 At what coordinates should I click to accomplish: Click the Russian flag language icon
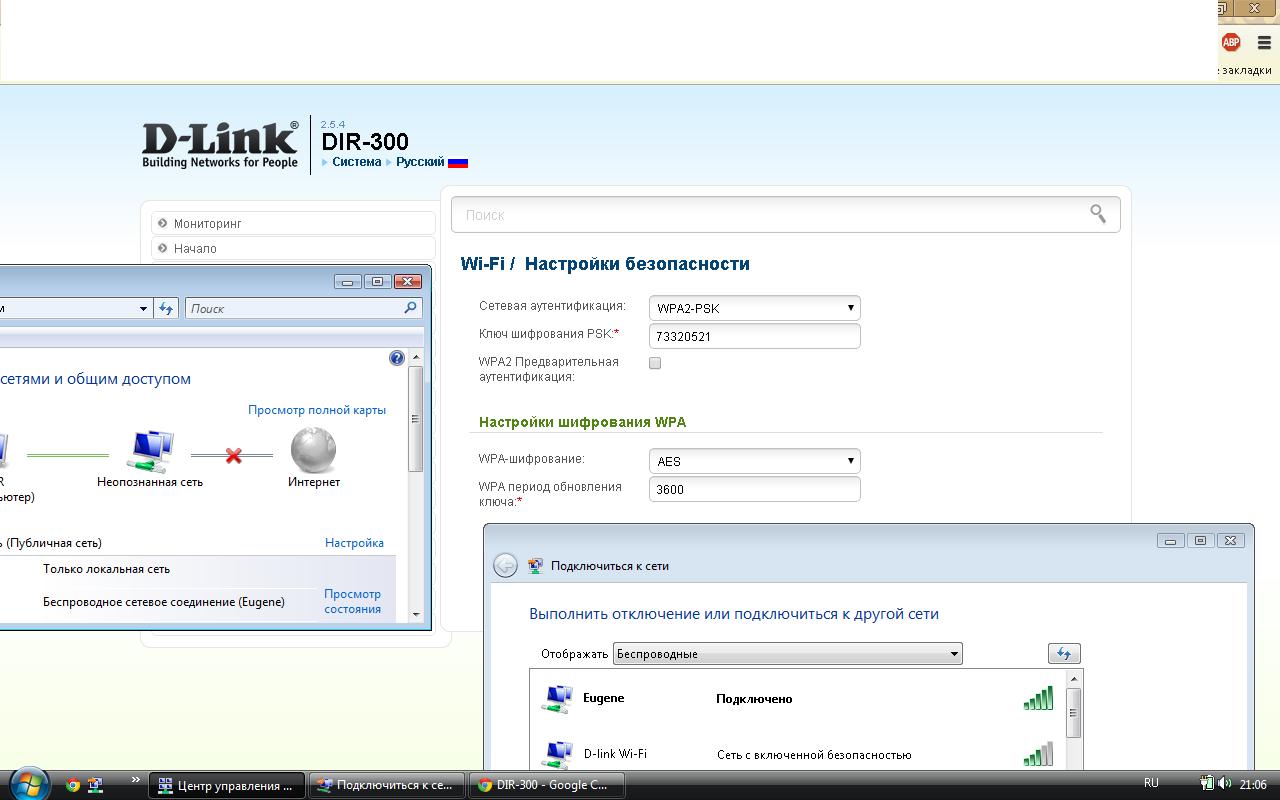(458, 162)
